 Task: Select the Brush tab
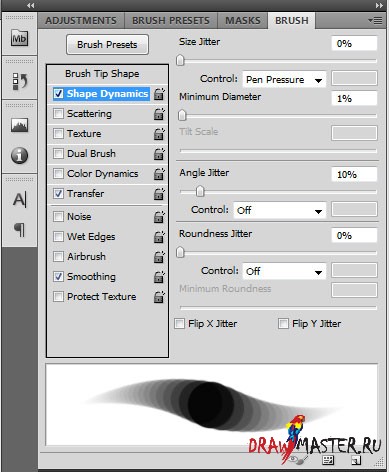tap(292, 21)
